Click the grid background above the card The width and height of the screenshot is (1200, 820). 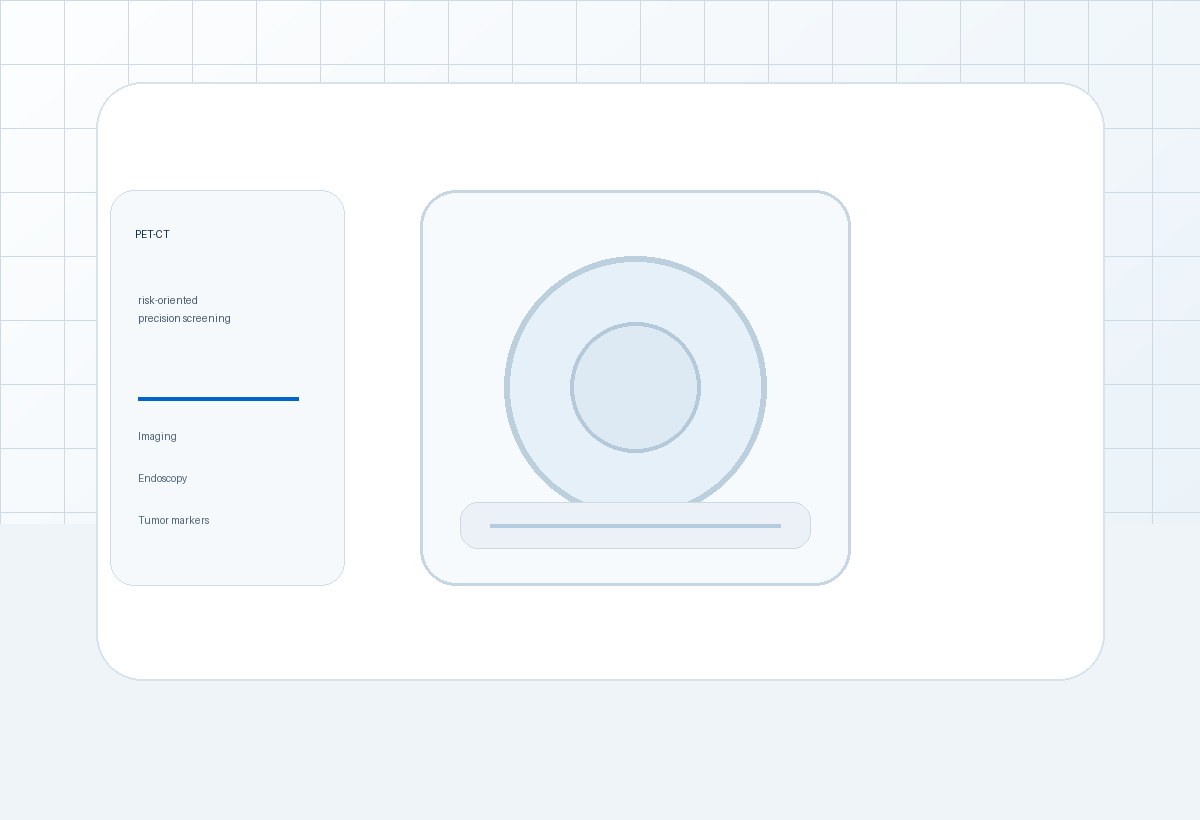tap(600, 40)
